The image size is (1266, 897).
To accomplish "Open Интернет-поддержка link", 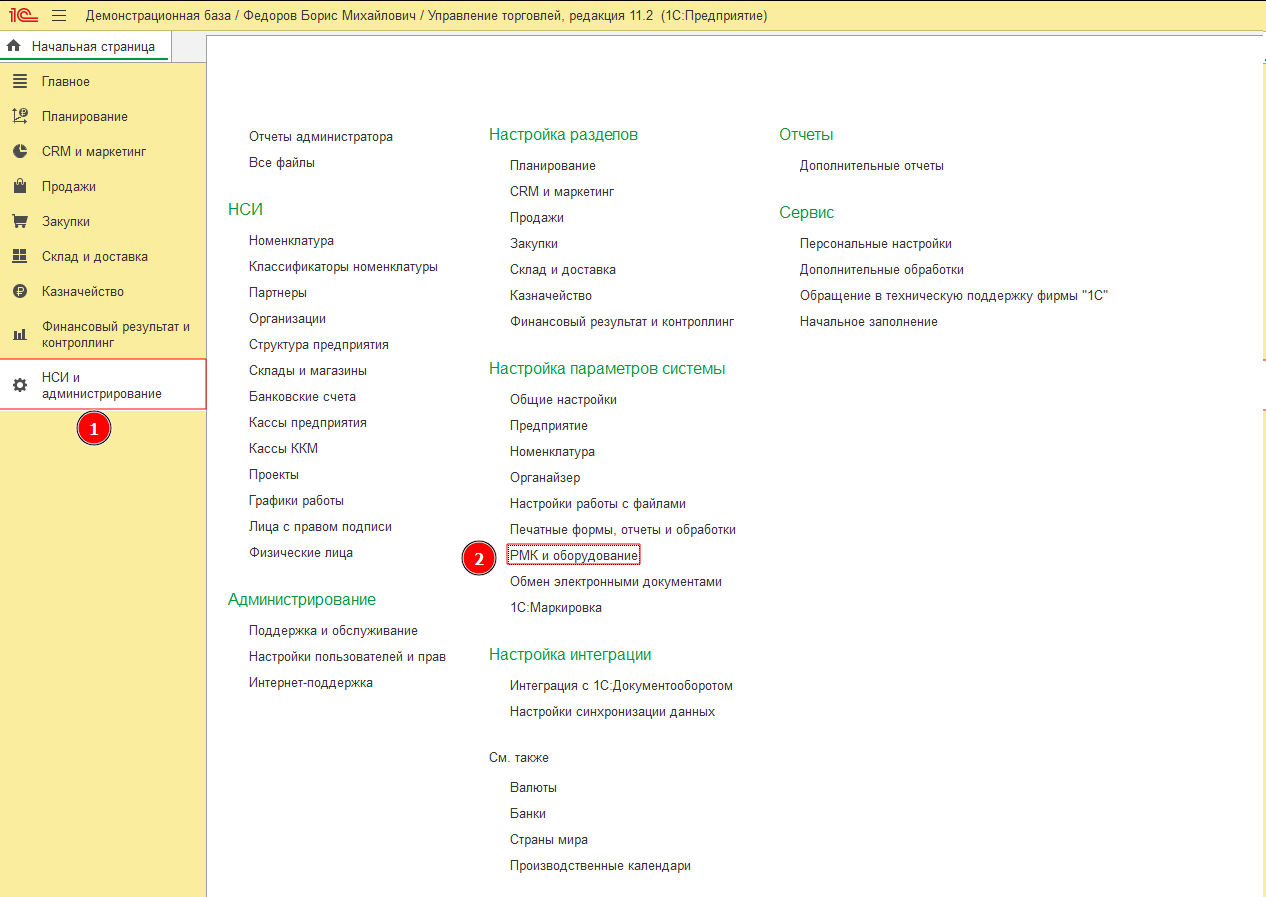I will (x=311, y=683).
